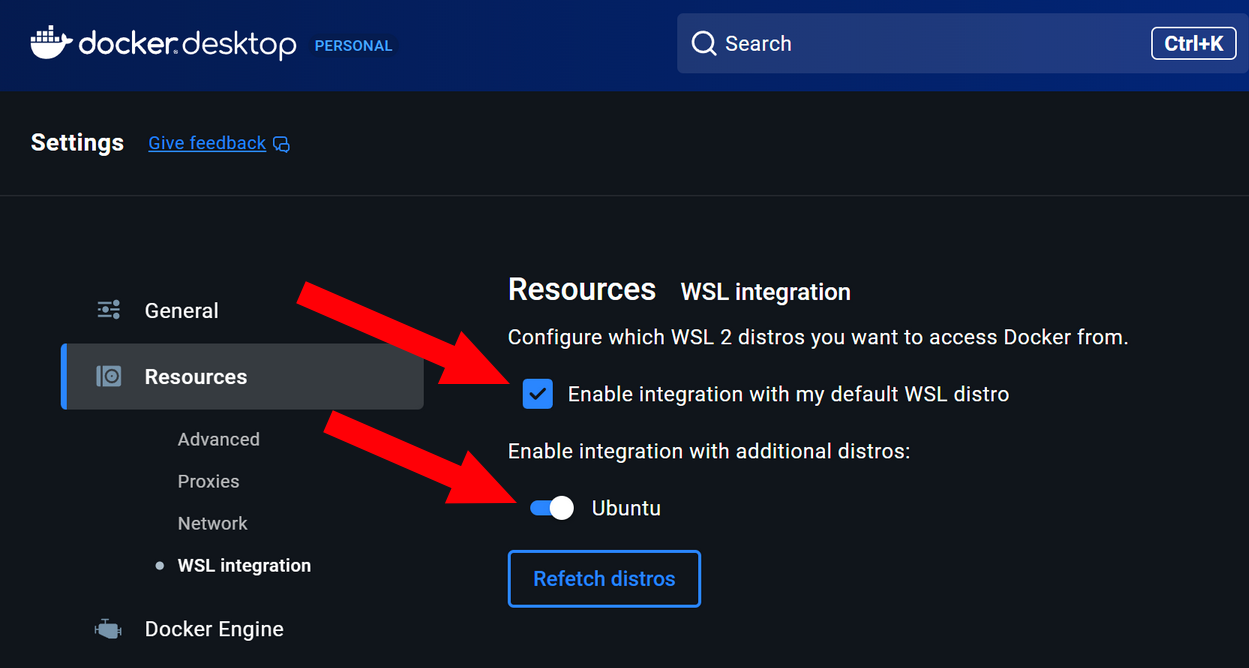The width and height of the screenshot is (1249, 668).
Task: Click the 'WSL integration' heading text
Action: [766, 292]
